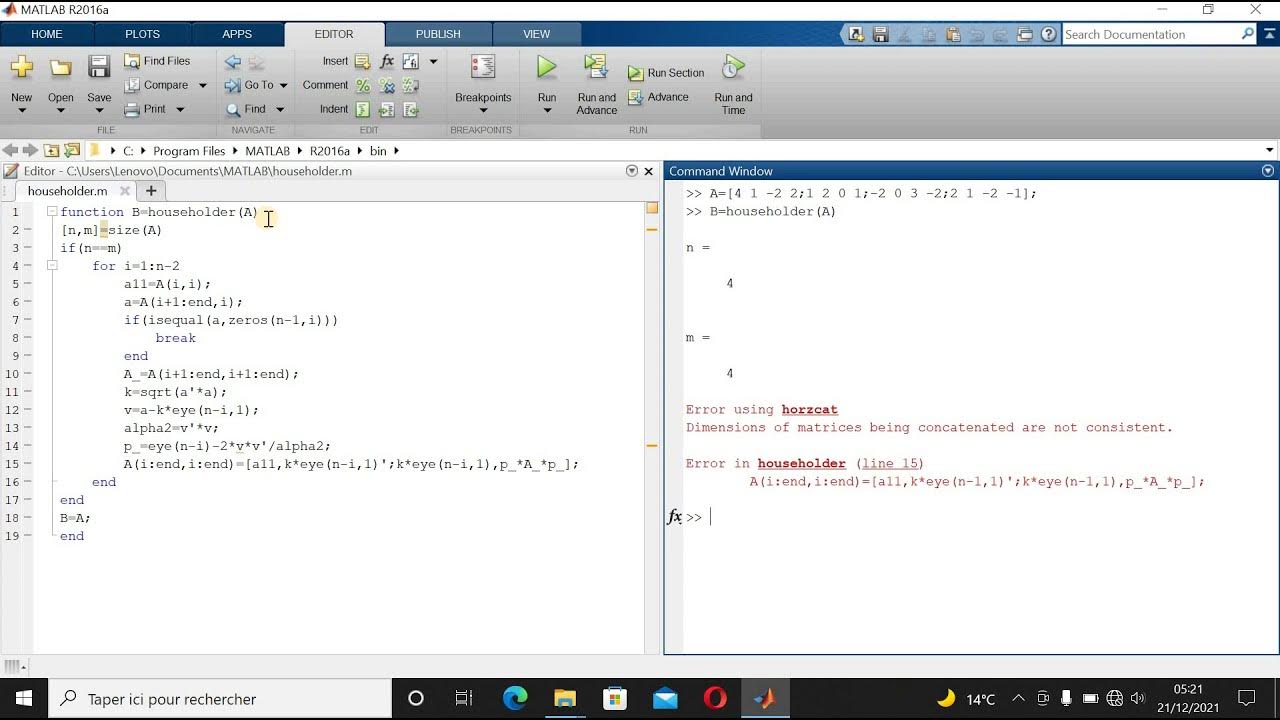Click the Open folder icon
Viewport: 1280px width, 720px height.
(61, 68)
